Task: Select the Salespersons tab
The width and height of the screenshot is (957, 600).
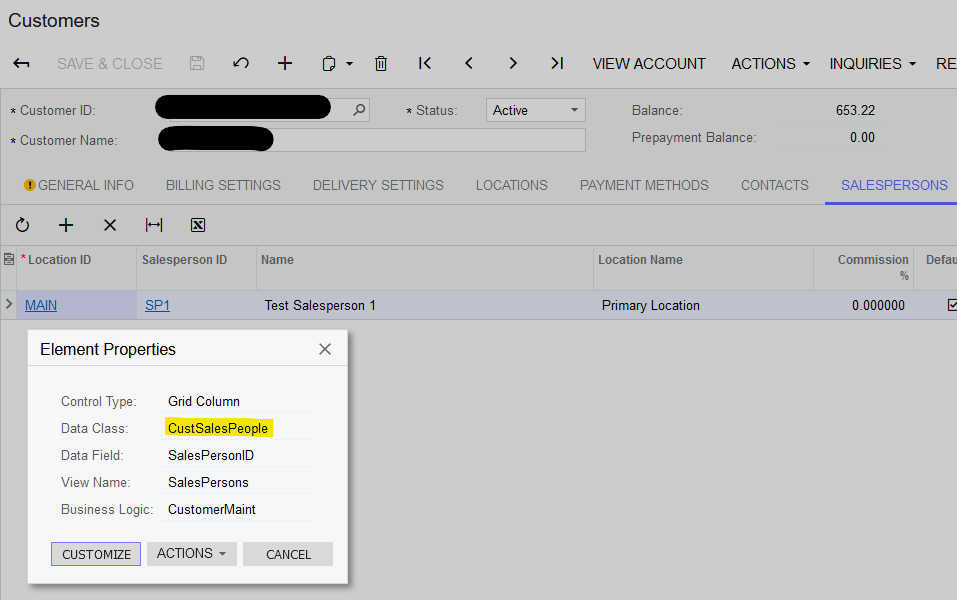Action: (x=894, y=185)
